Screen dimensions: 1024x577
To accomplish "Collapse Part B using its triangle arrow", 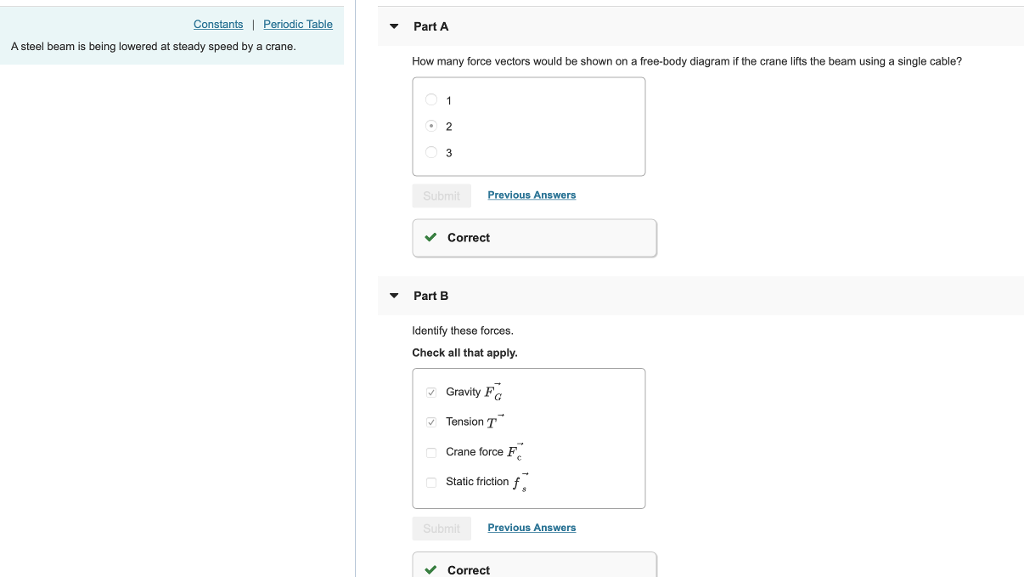I will tap(394, 296).
